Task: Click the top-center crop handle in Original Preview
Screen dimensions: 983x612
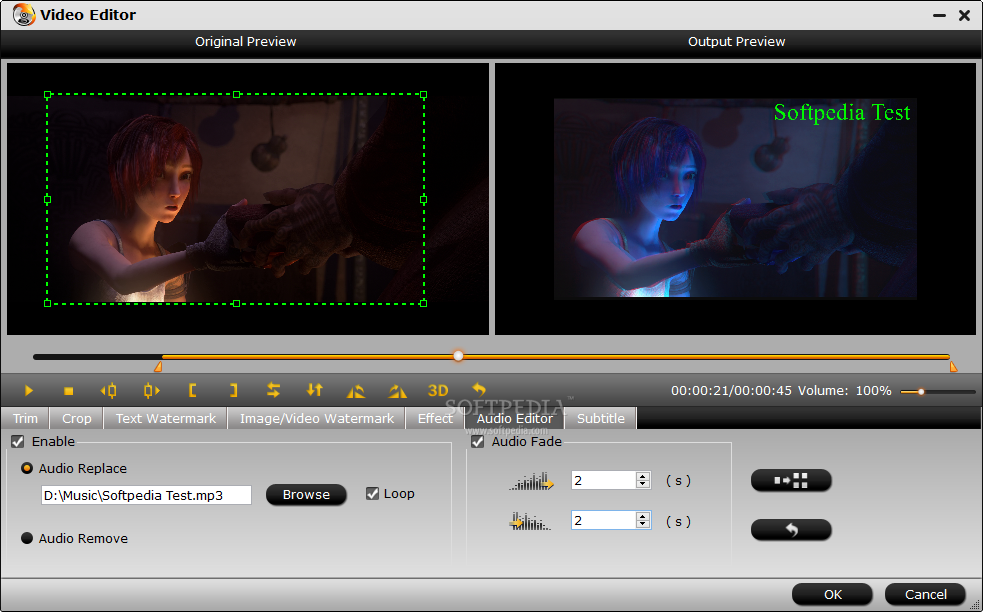Action: tap(236, 95)
